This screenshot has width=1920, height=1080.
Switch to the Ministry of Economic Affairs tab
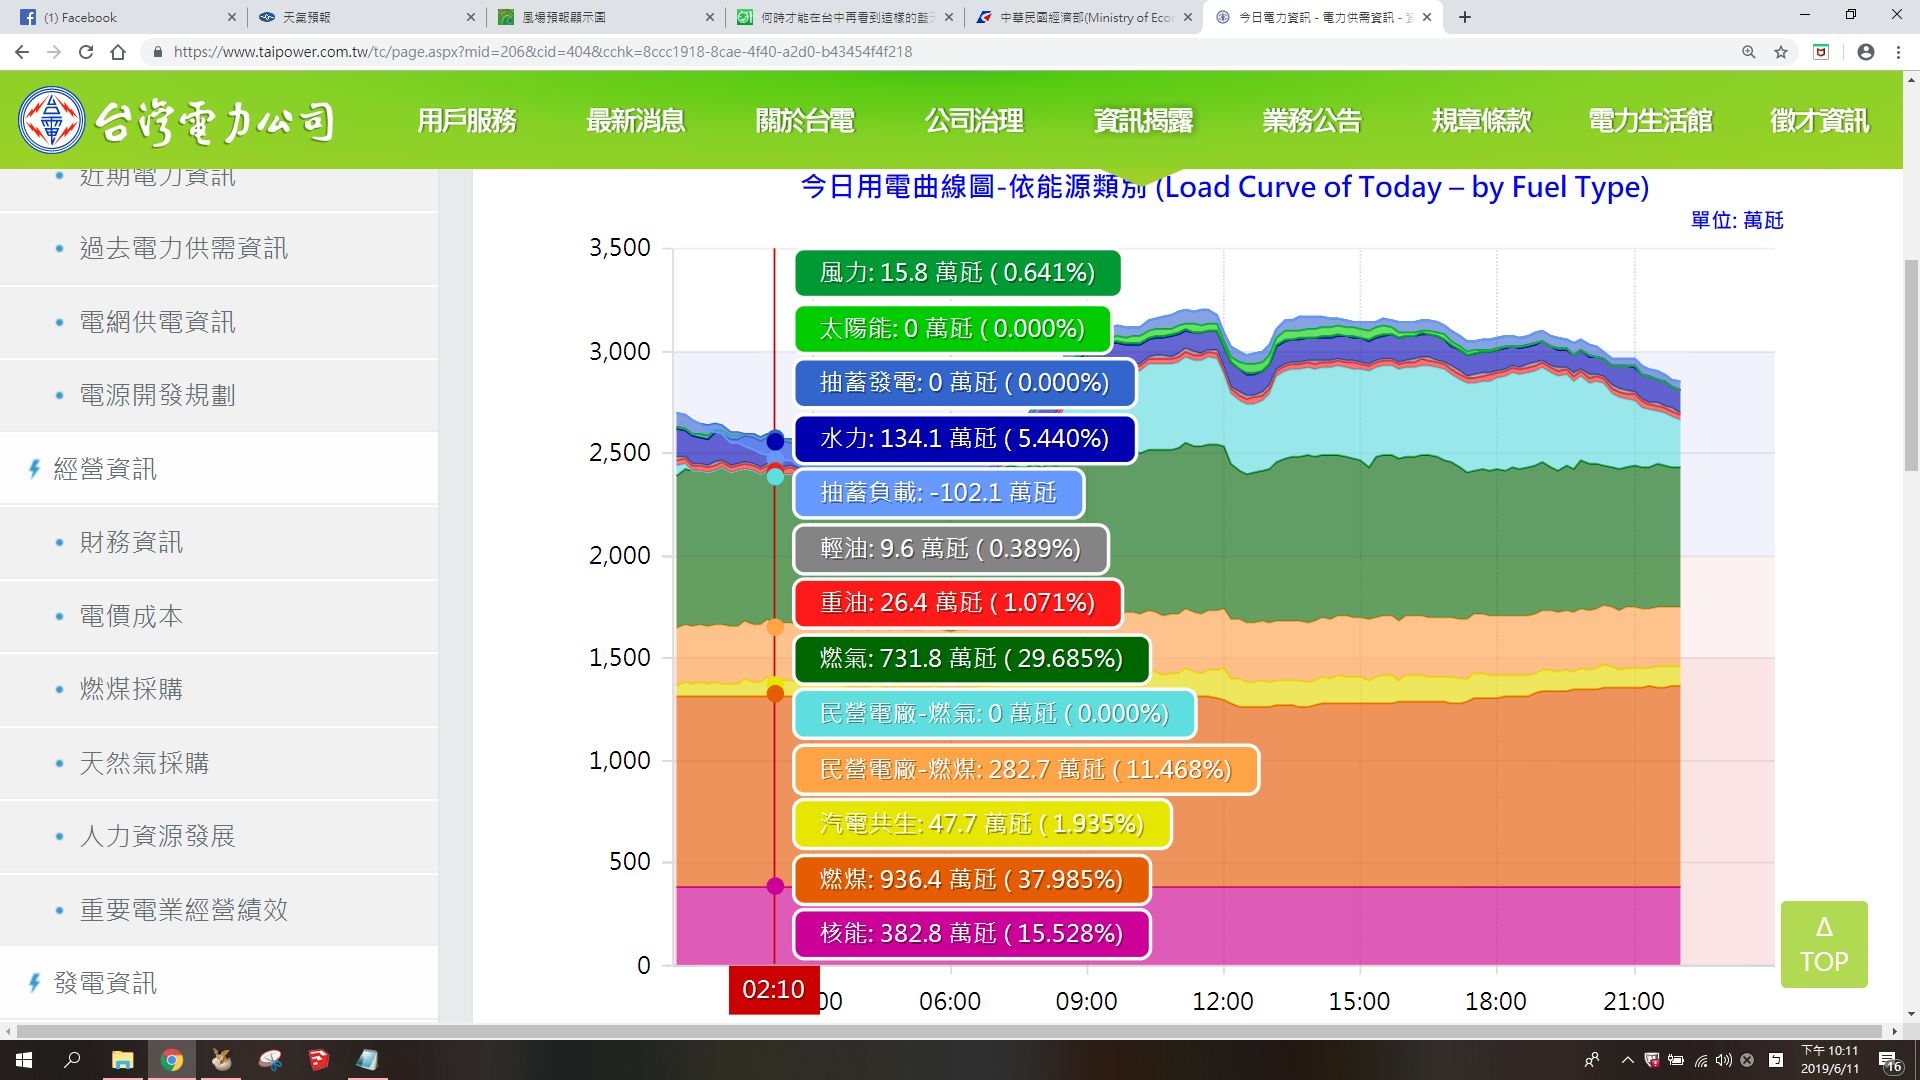pyautogui.click(x=1083, y=17)
